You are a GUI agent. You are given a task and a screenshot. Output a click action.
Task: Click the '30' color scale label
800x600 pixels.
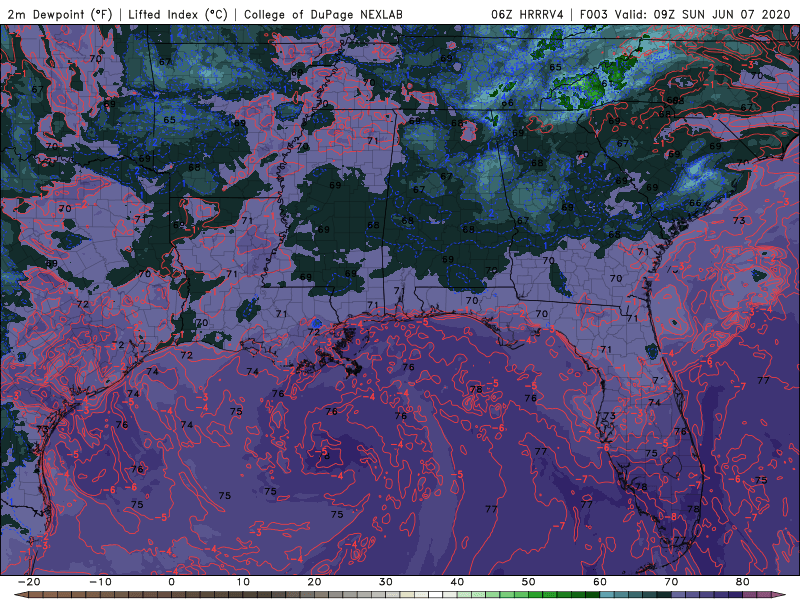[x=386, y=582]
